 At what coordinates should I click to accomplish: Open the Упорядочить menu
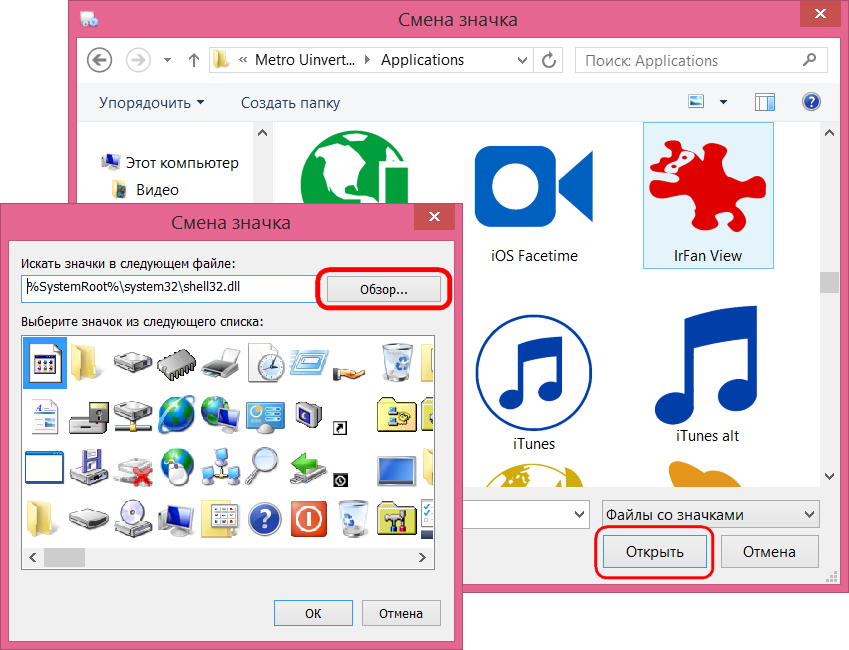click(x=152, y=102)
